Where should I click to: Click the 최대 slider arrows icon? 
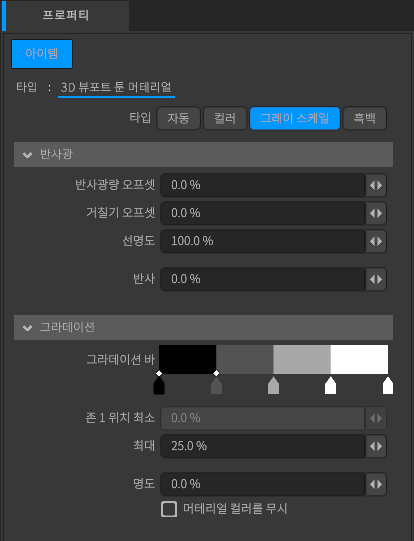(x=376, y=446)
